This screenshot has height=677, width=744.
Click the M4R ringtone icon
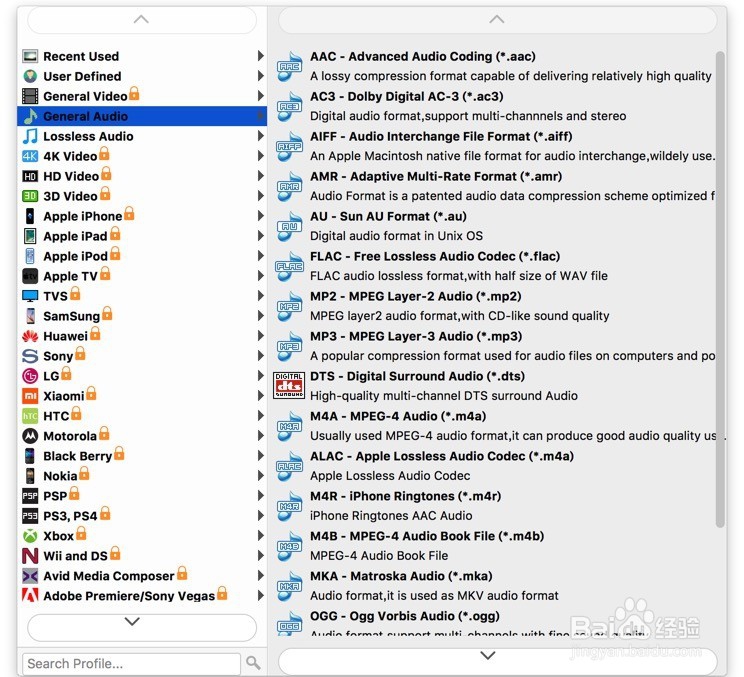[289, 506]
